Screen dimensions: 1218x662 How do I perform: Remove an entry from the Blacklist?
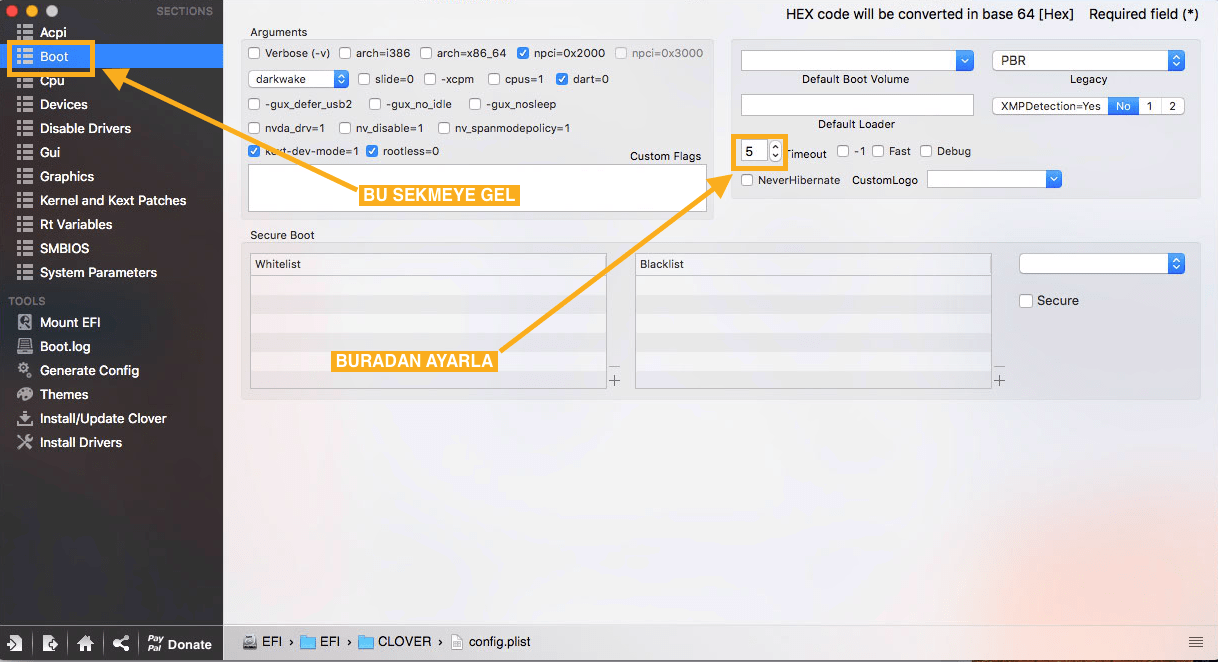[x=999, y=367]
